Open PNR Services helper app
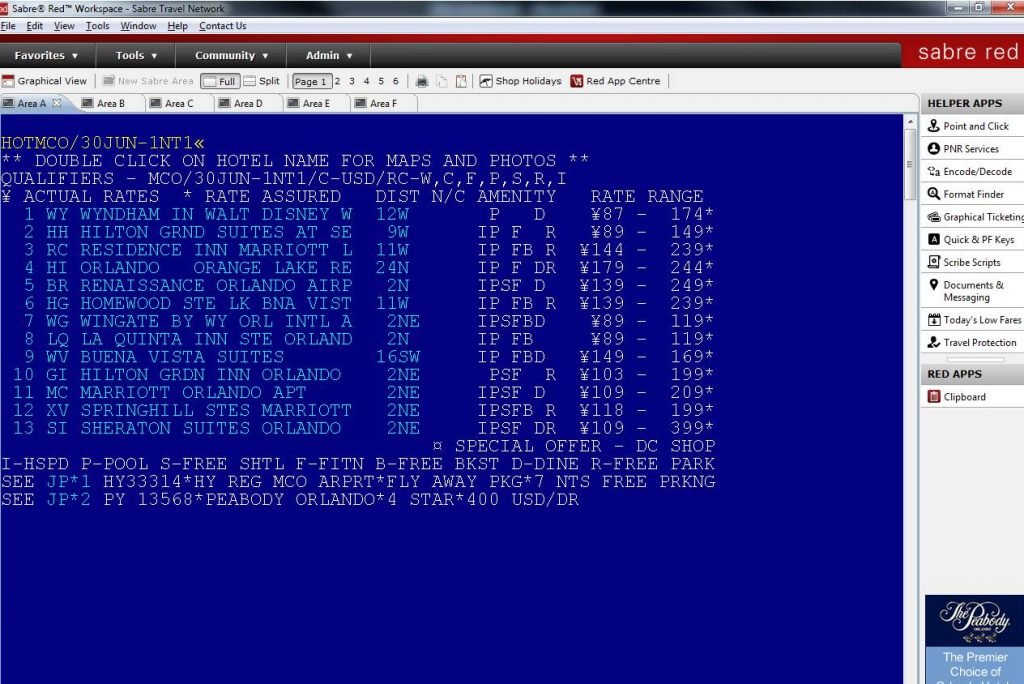The image size is (1024, 684). click(964, 149)
